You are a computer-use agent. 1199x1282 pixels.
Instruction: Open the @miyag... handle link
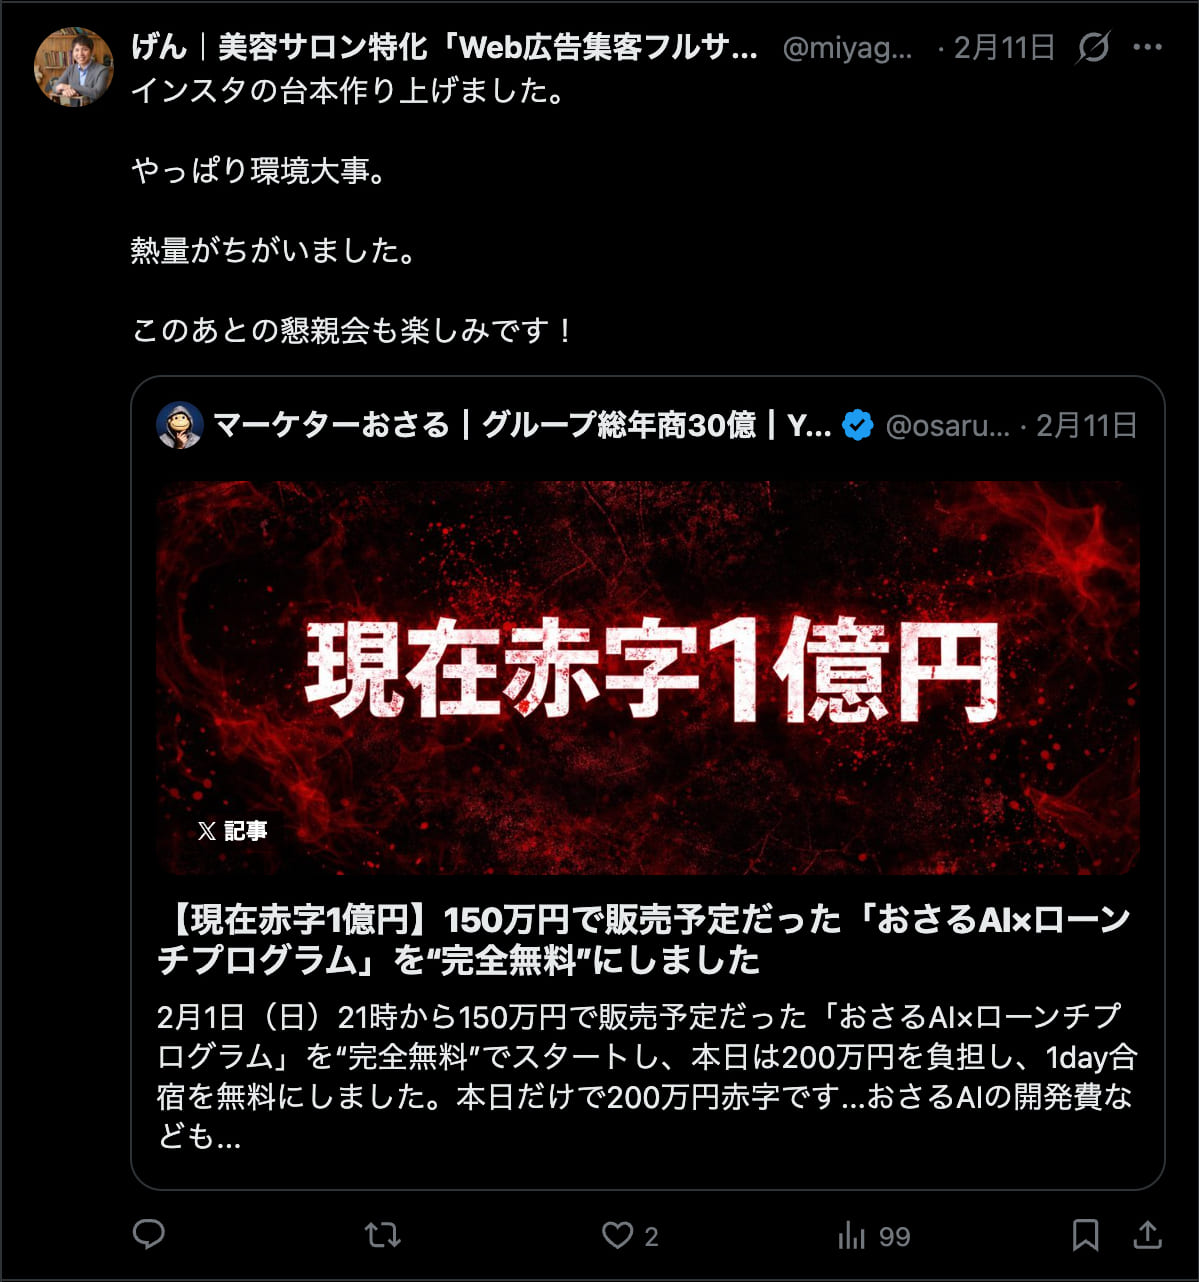click(x=847, y=48)
